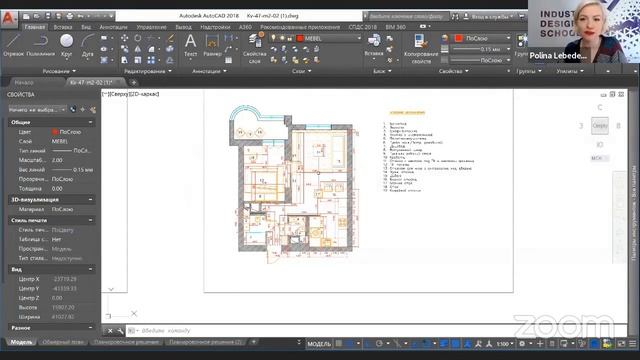Viewport: 640px width, 360px height.
Task: Toggle МОДЕЛЬ model space button
Action: pos(319,344)
